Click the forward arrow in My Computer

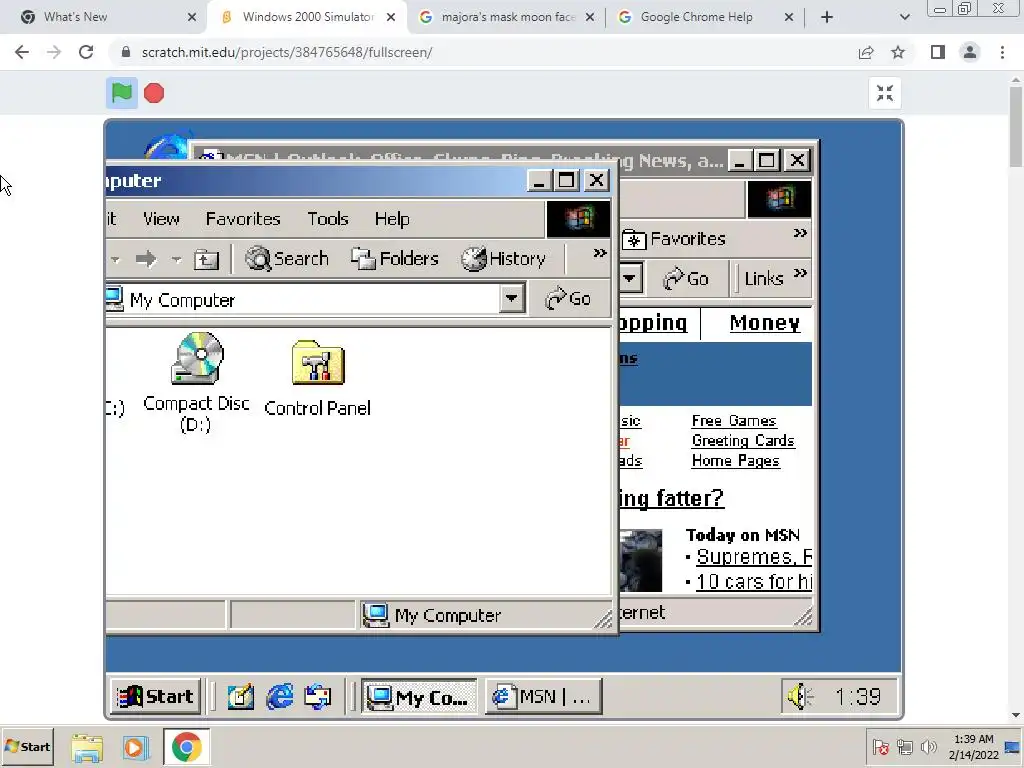(146, 259)
